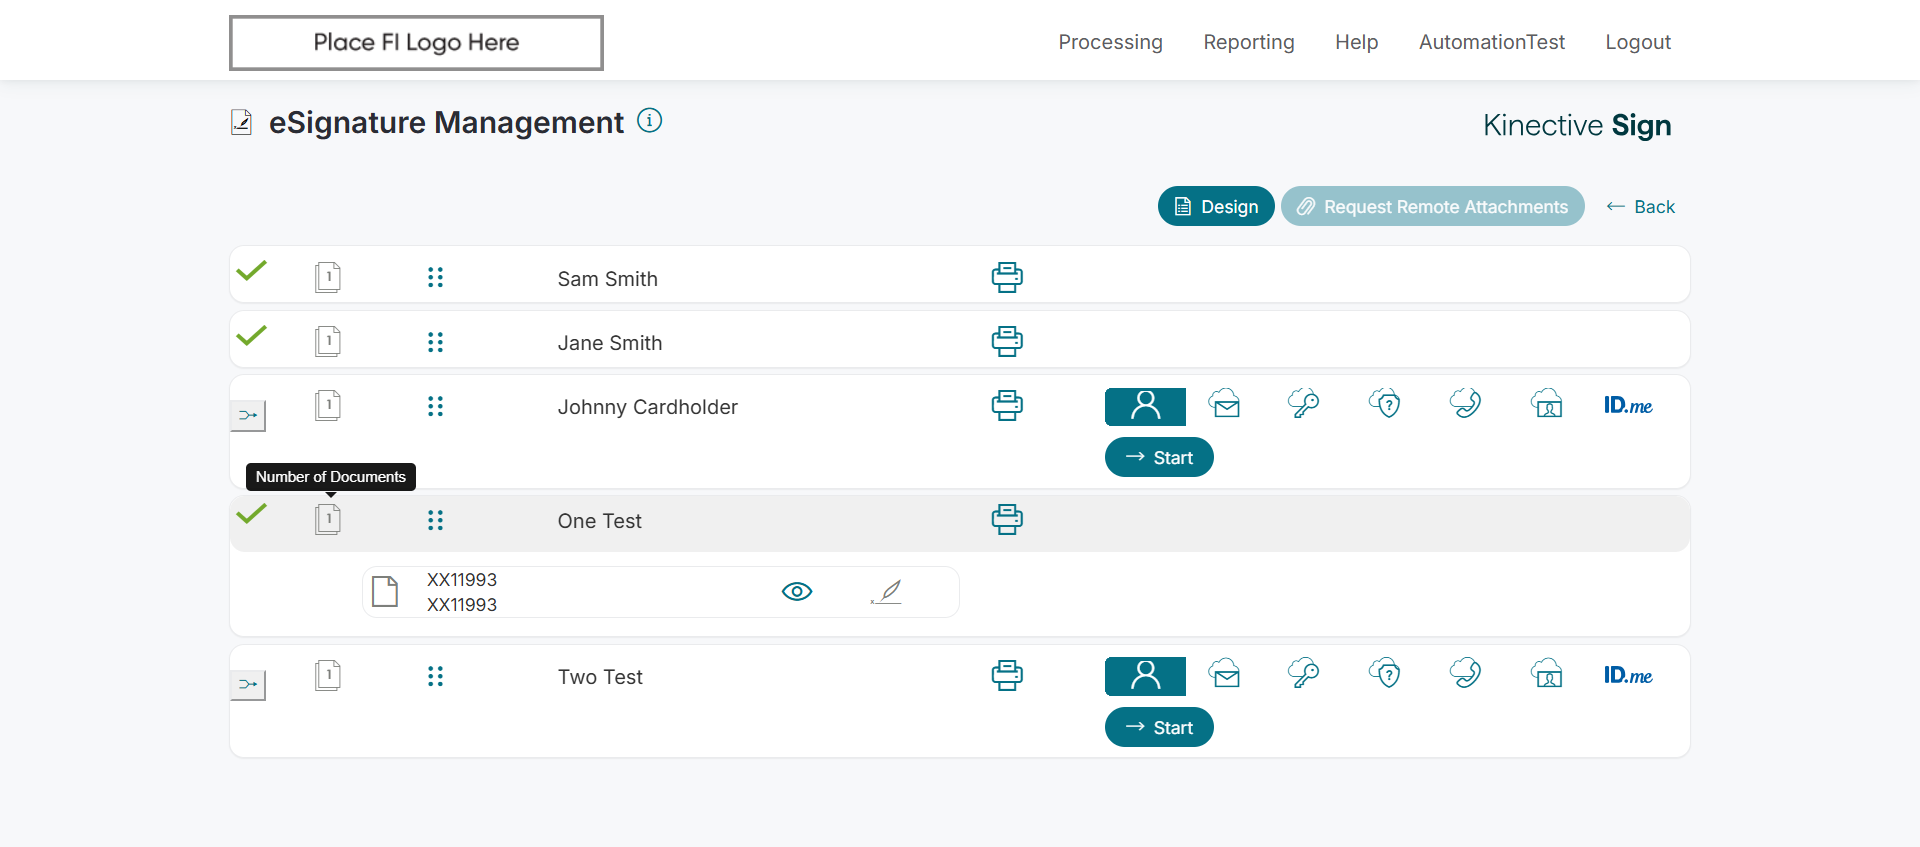Open the Reporting menu
The height and width of the screenshot is (847, 1920).
coord(1249,42)
